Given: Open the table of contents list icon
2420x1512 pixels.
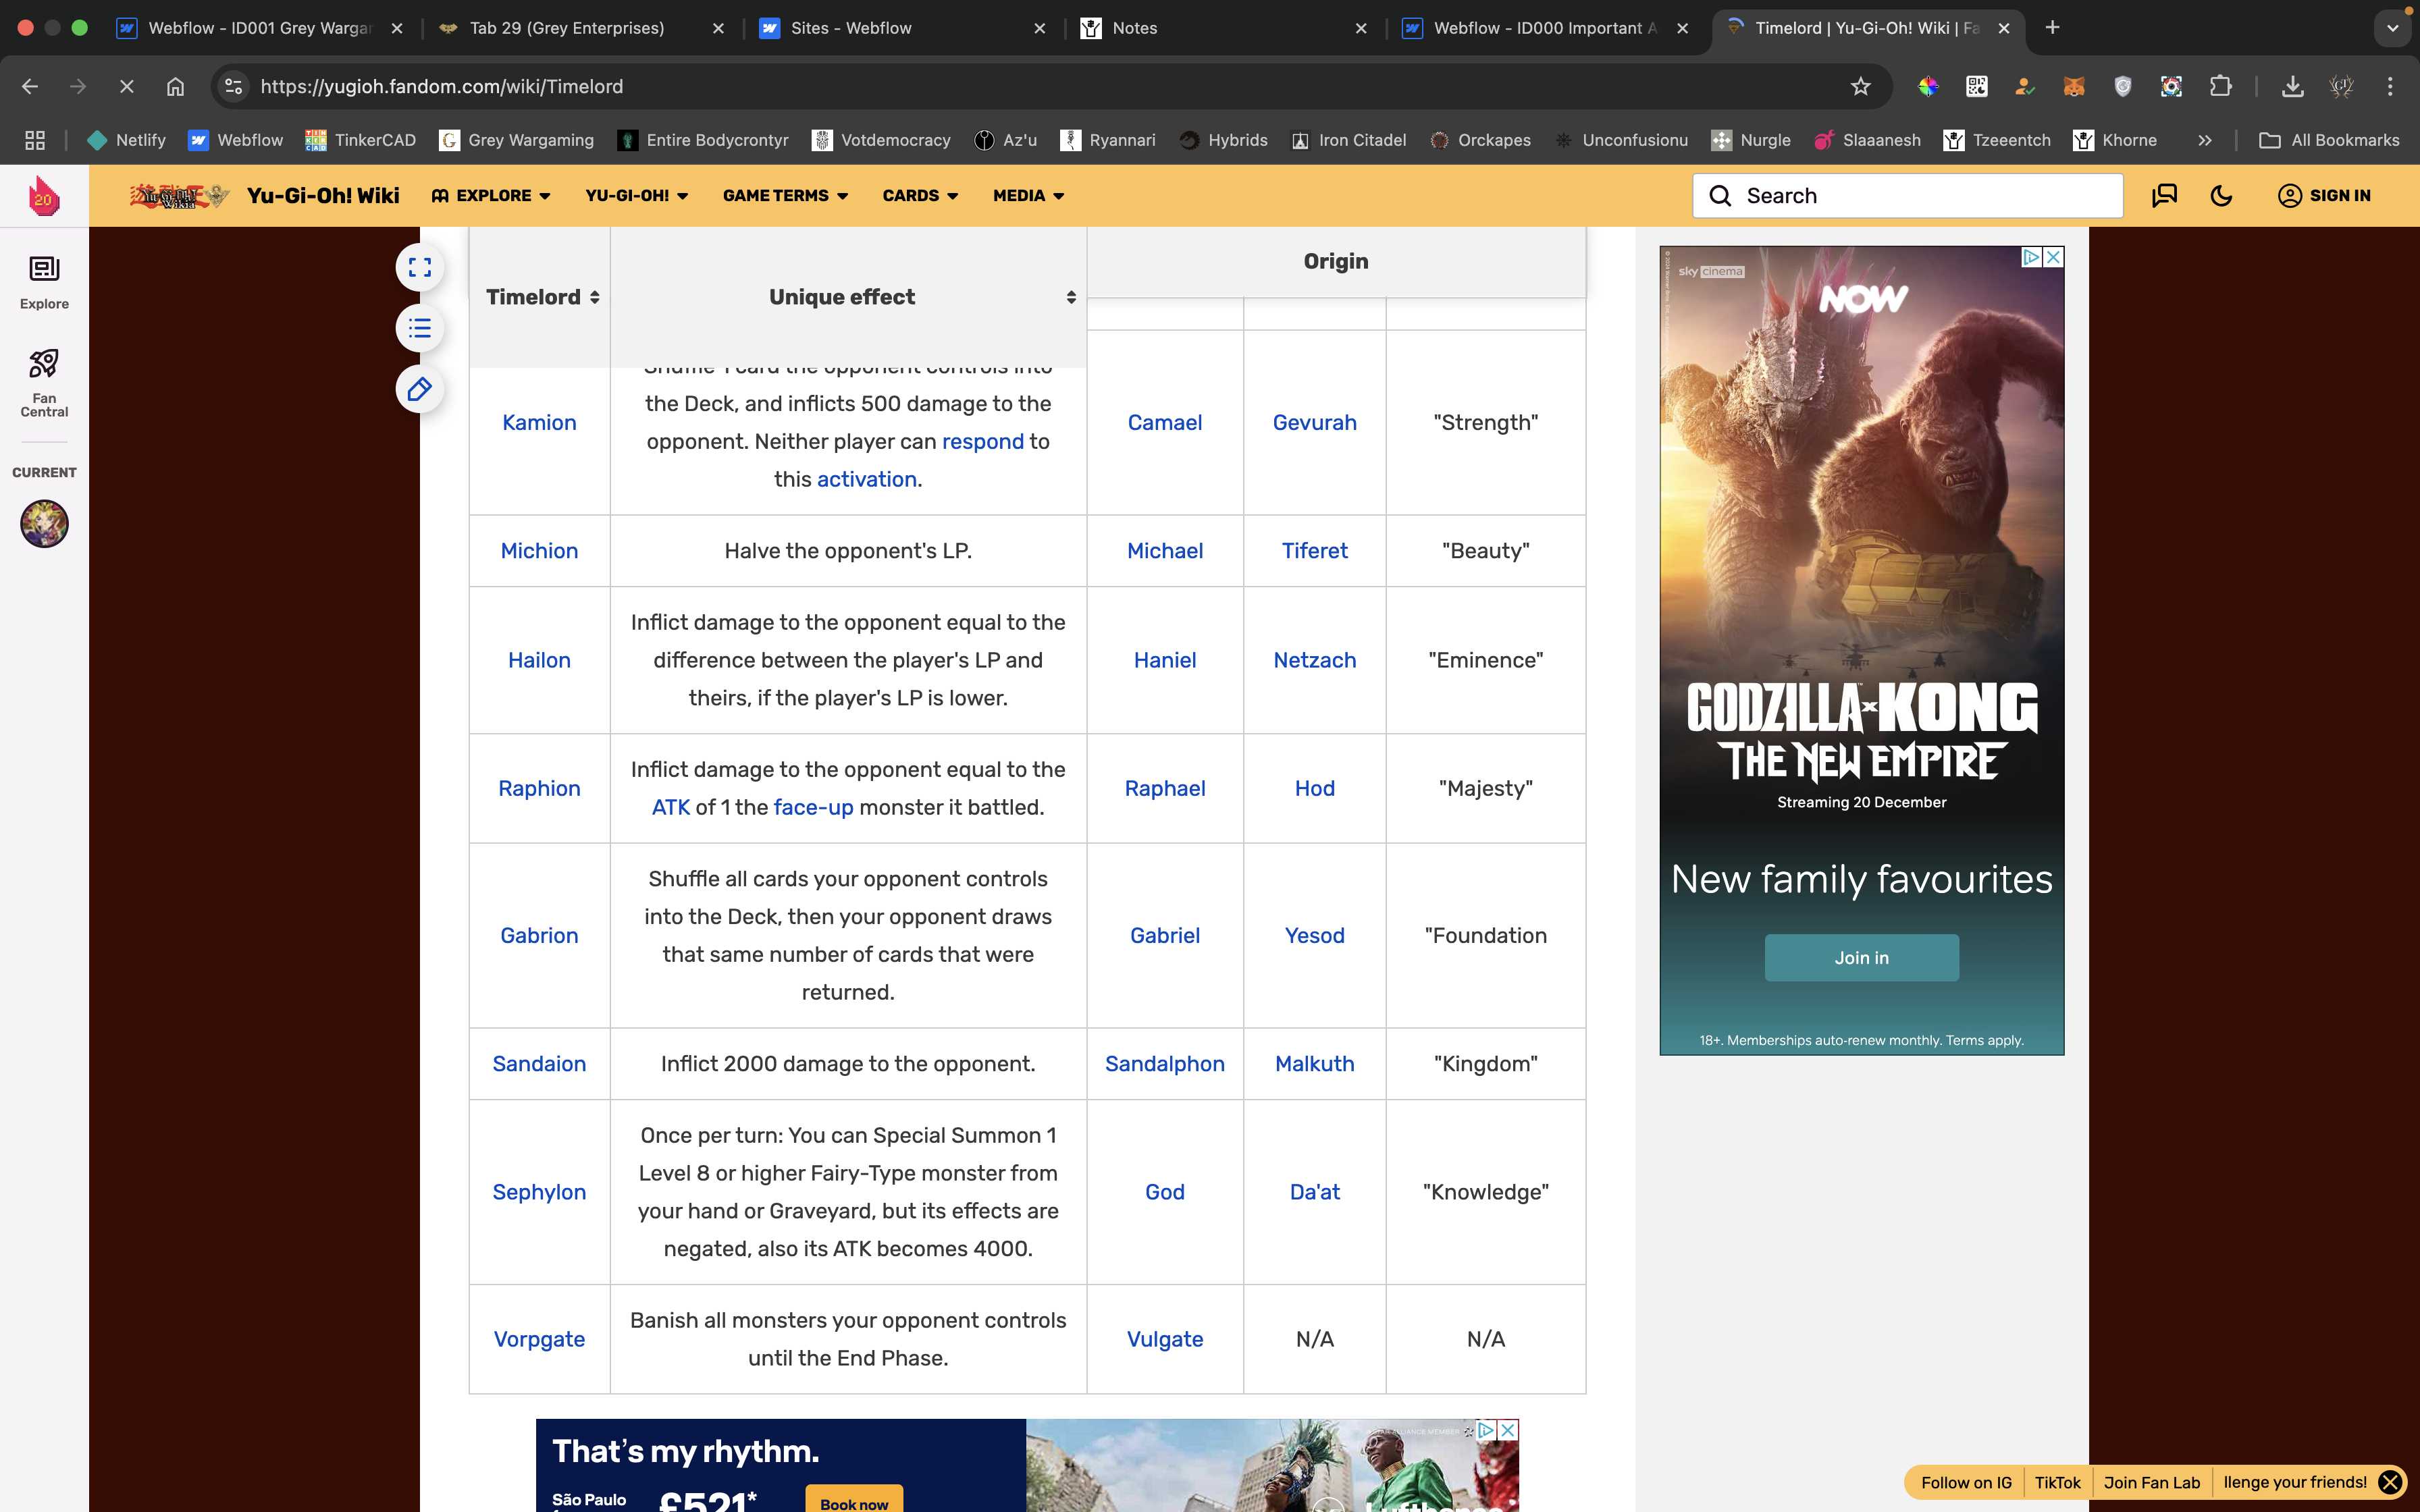Looking at the screenshot, I should pyautogui.click(x=420, y=328).
